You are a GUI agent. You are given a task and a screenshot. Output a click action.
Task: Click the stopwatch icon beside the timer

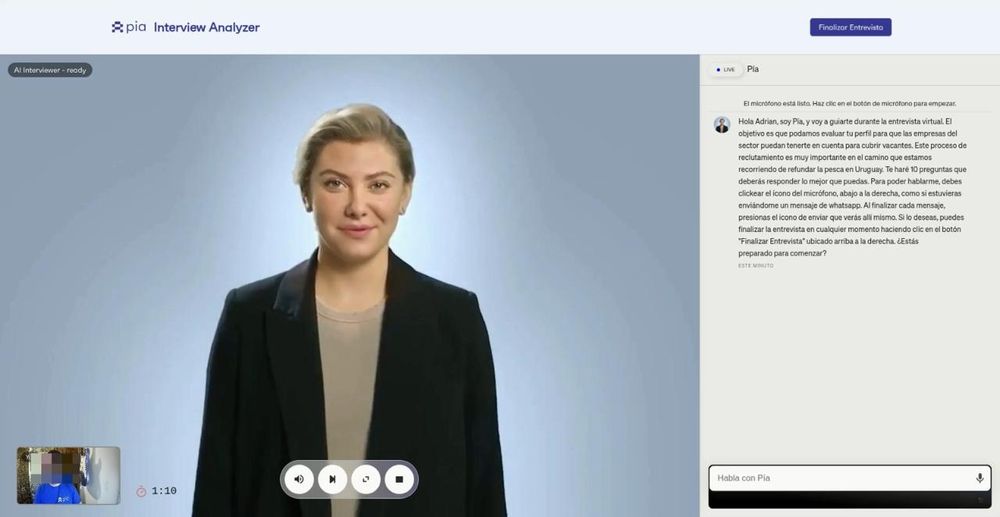click(141, 491)
